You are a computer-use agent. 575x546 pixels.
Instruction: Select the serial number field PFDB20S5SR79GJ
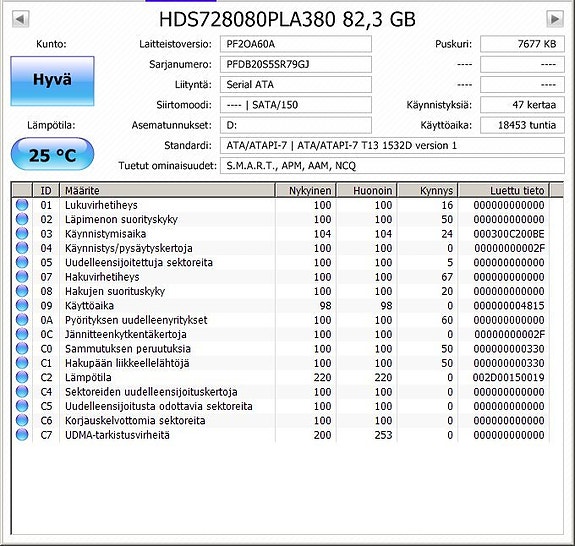(296, 65)
